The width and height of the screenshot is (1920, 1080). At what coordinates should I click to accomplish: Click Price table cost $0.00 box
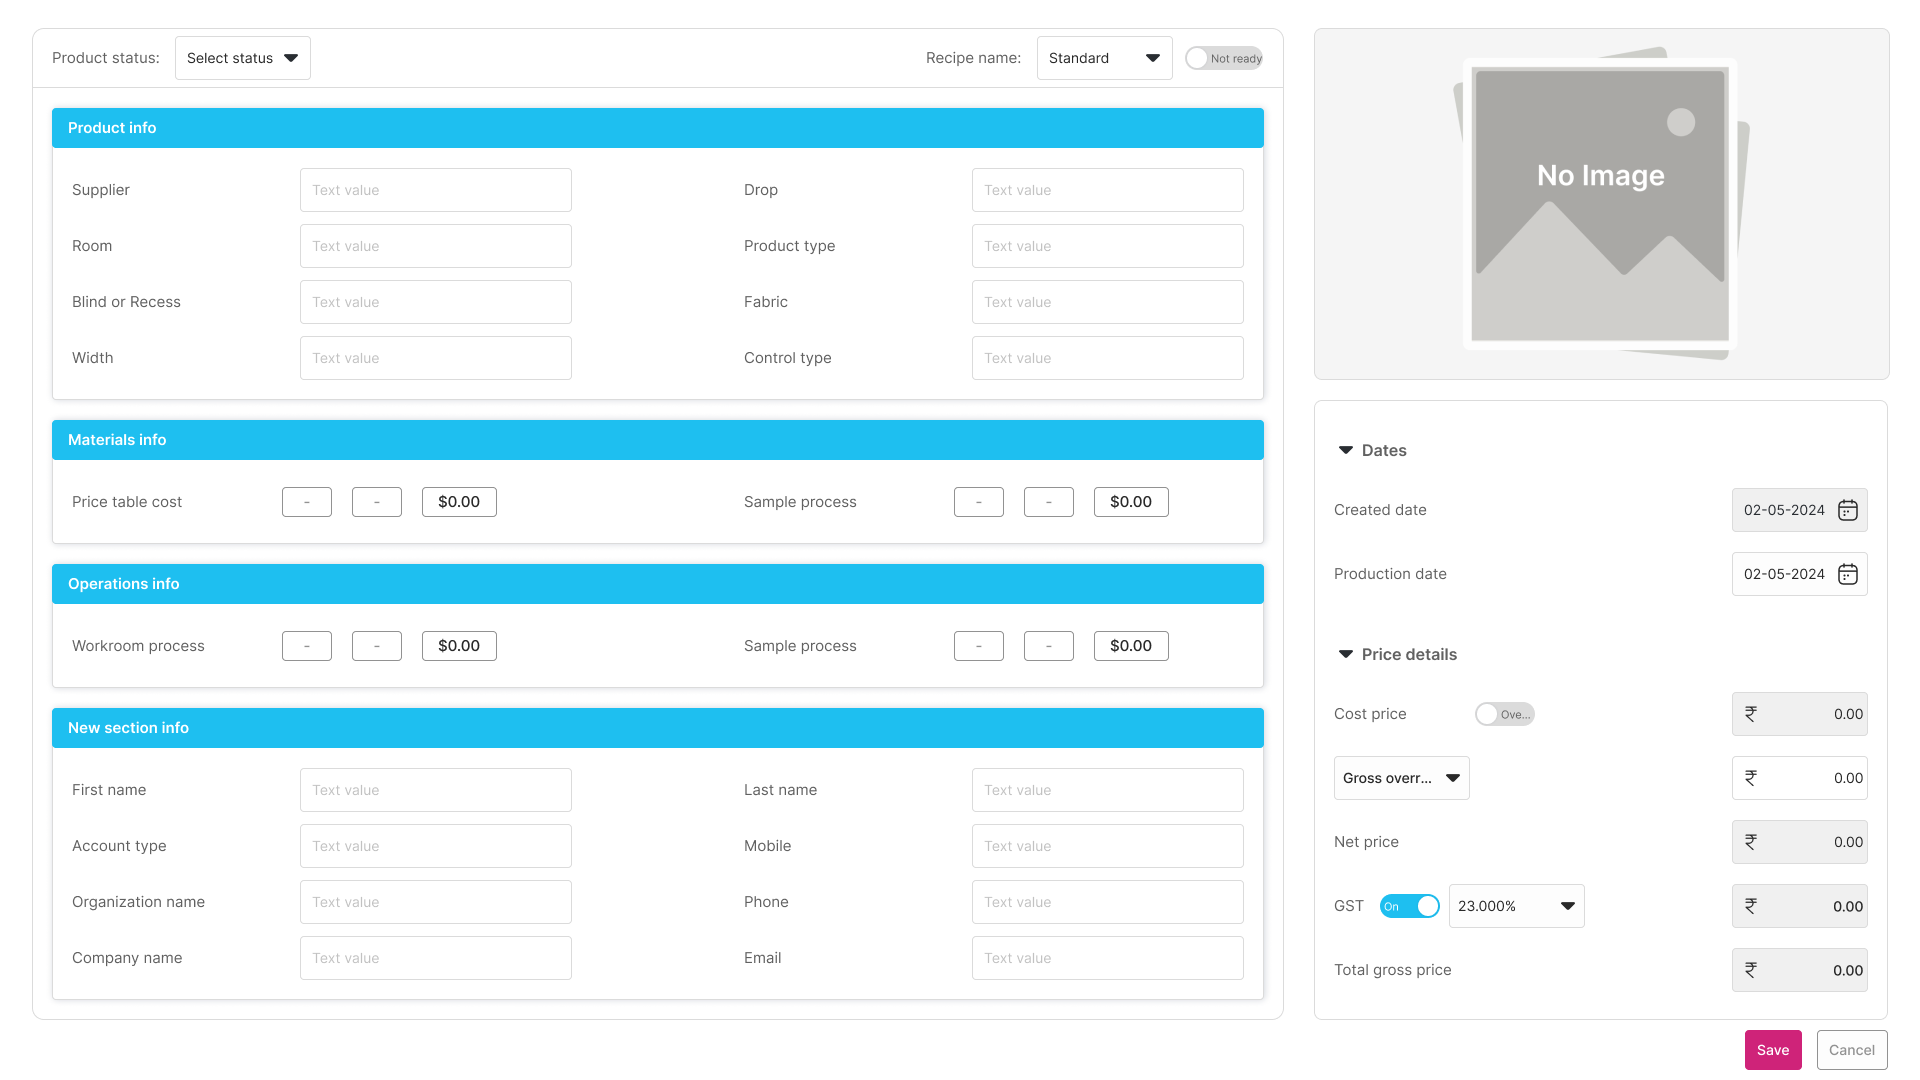point(459,502)
